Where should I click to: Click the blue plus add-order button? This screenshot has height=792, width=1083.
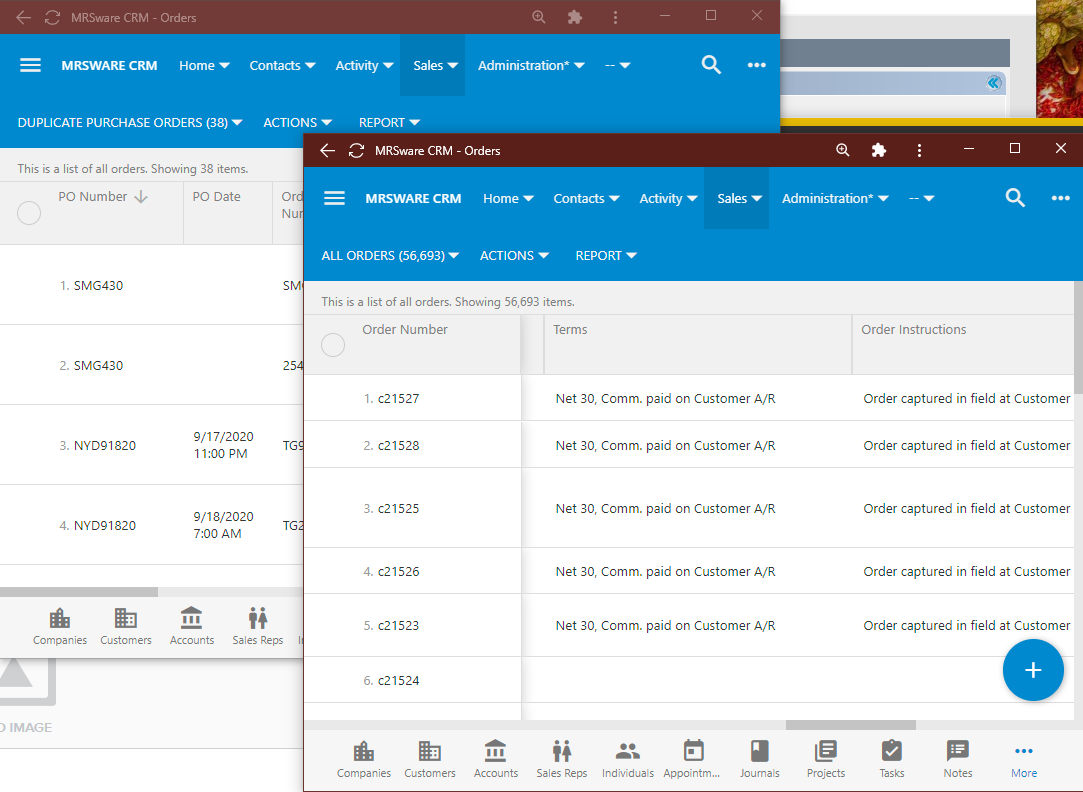1033,670
